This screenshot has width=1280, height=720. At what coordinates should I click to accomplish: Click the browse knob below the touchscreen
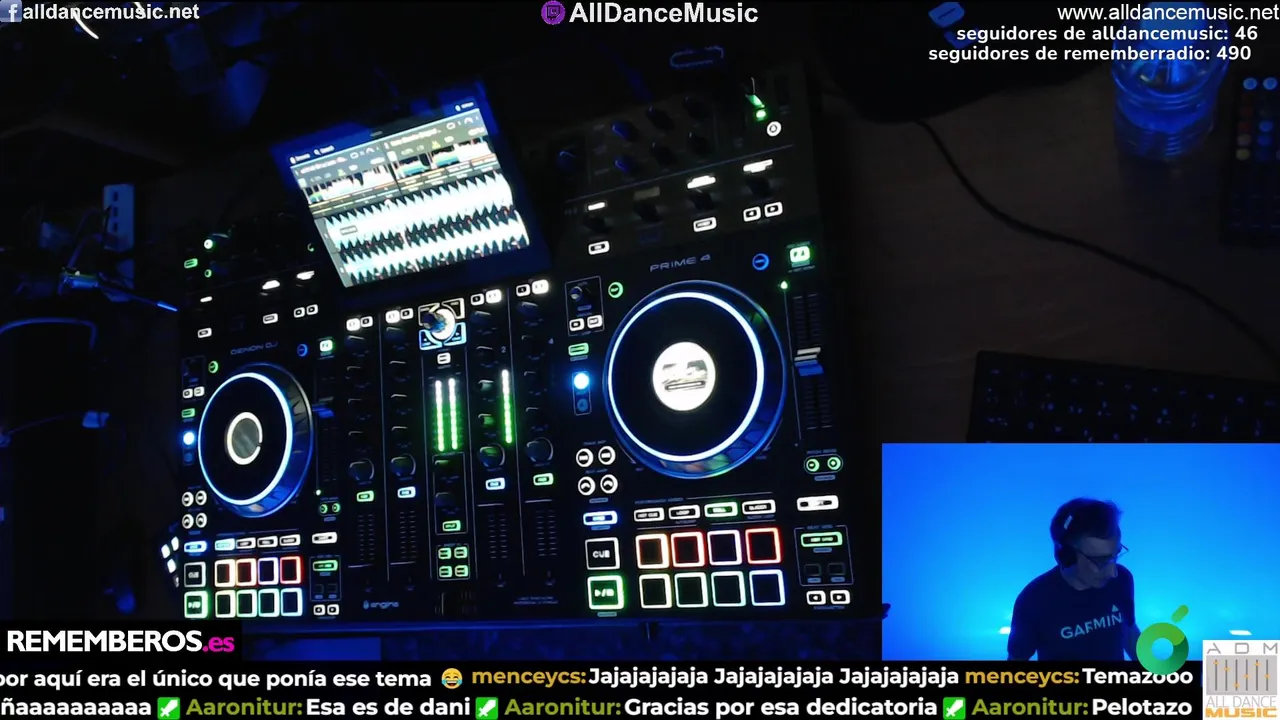coord(438,322)
